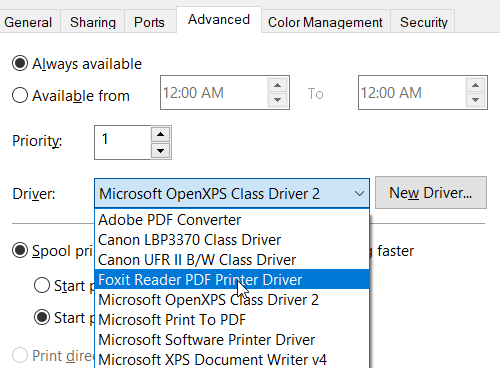Screen dimensions: 500x368
Task: Switch to the Security tab
Action: coord(424,22)
